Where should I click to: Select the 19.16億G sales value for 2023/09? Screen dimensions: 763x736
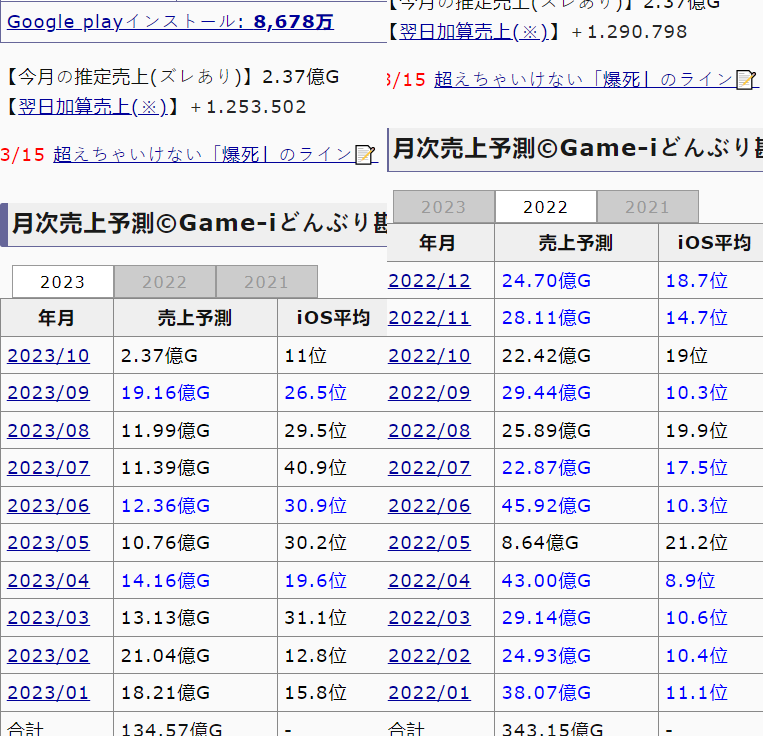(x=165, y=393)
